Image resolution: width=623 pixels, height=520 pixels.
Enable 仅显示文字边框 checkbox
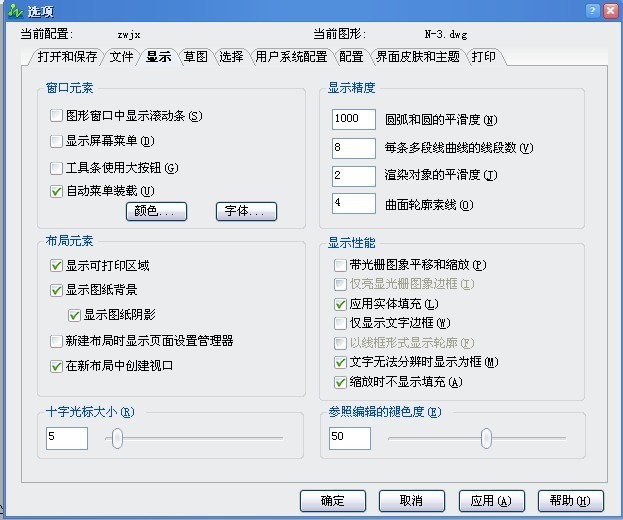340,323
